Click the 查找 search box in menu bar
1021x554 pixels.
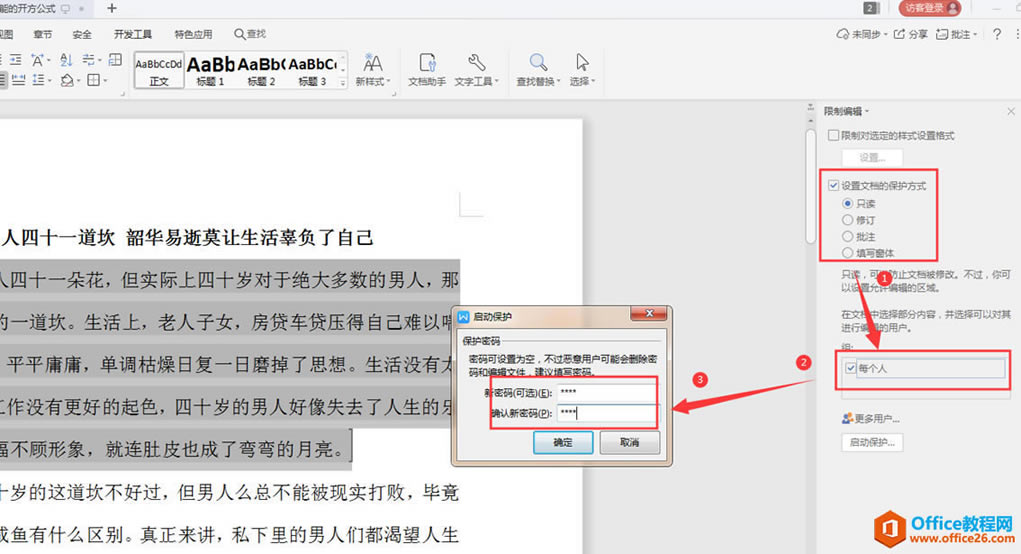pyautogui.click(x=250, y=34)
